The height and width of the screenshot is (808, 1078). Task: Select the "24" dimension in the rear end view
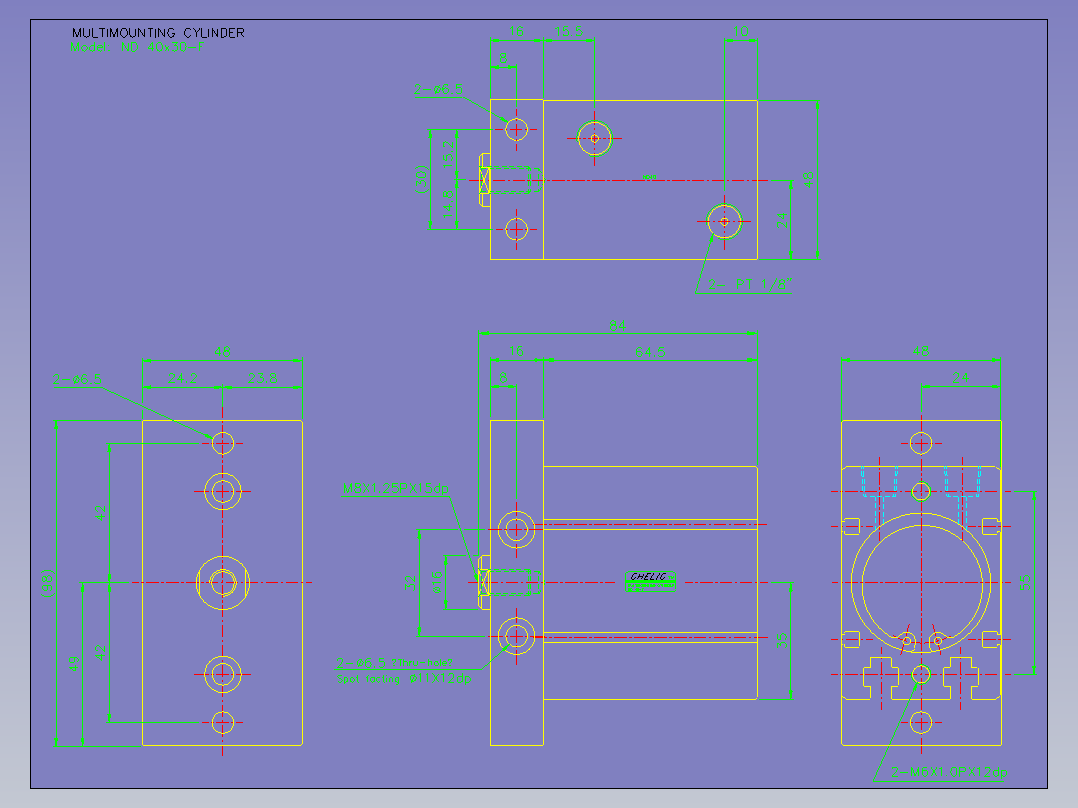960,378
